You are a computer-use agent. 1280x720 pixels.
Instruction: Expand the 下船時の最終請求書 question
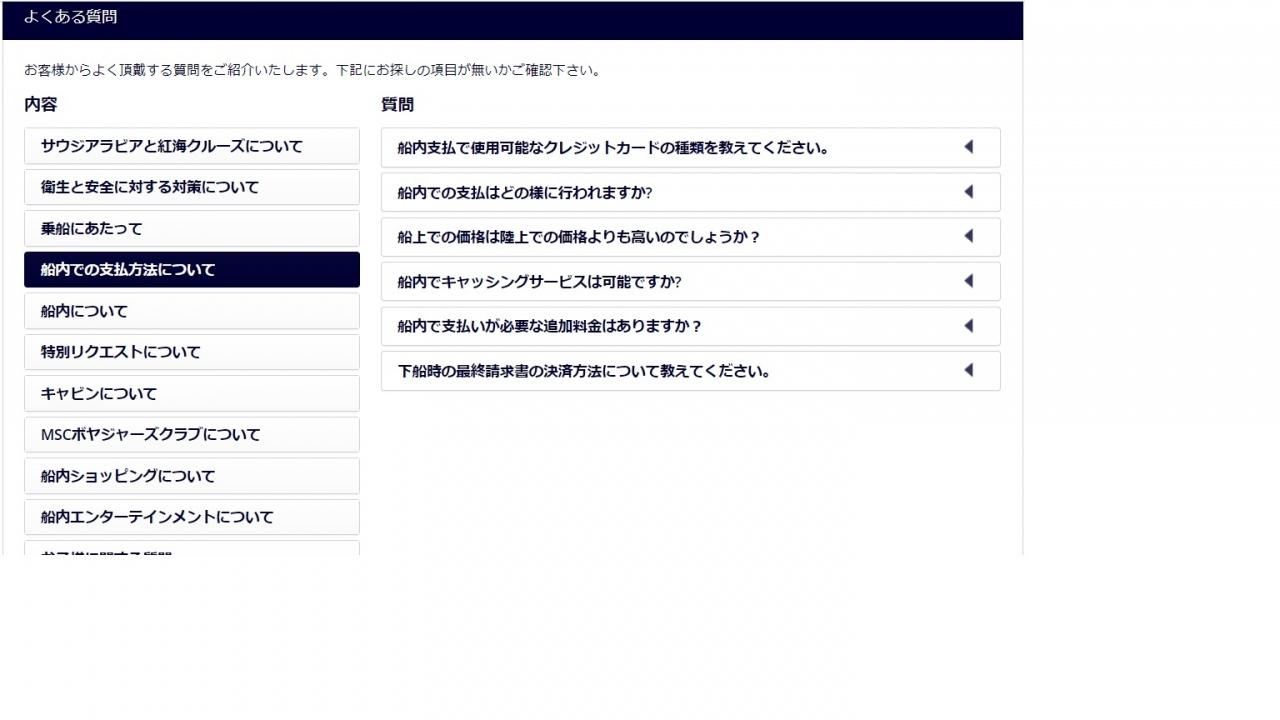[691, 371]
